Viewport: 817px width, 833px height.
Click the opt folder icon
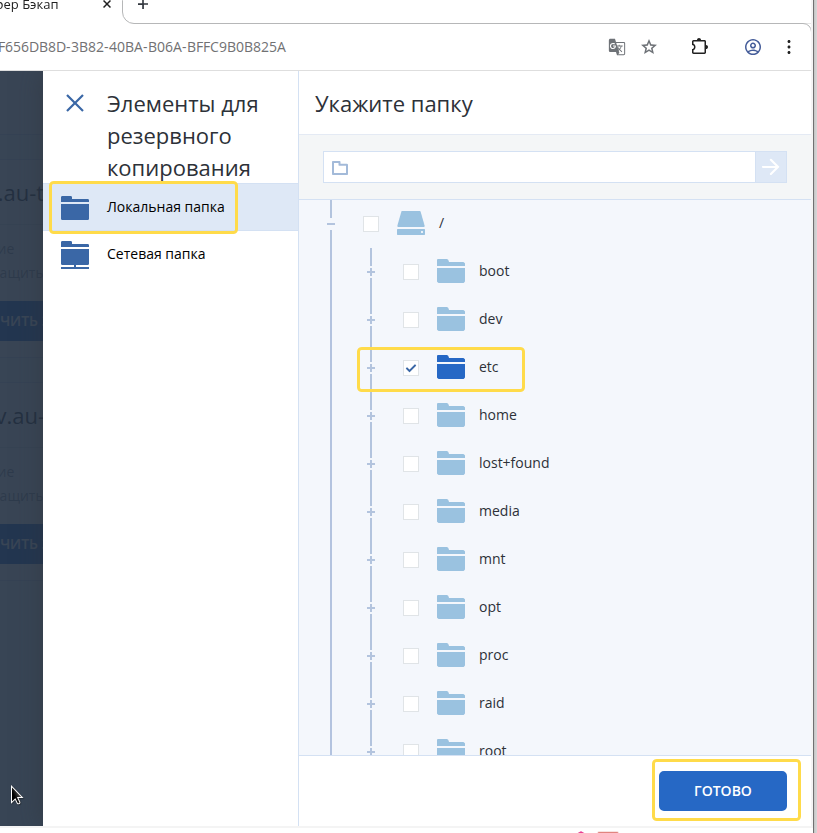click(450, 607)
